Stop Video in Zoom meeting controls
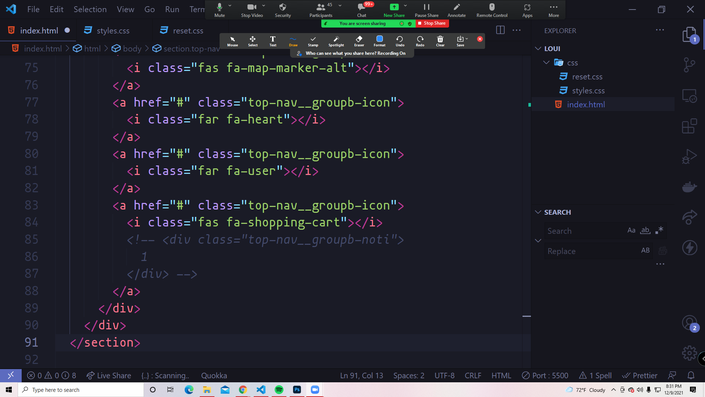This screenshot has width=705, height=397. click(252, 10)
